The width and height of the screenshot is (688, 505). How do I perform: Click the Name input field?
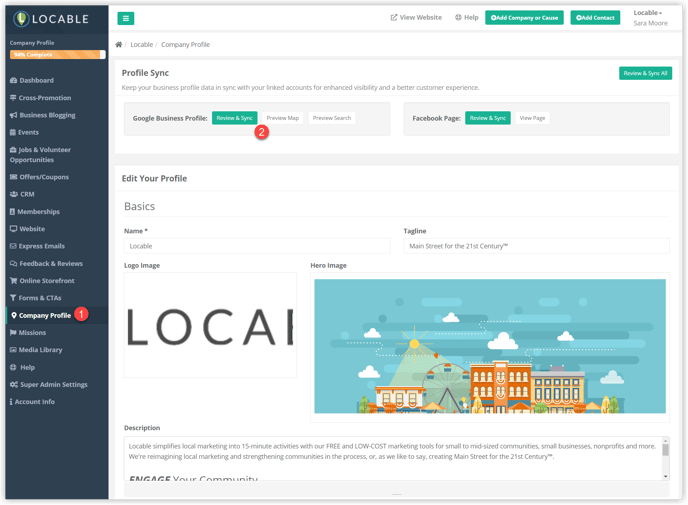tap(257, 246)
